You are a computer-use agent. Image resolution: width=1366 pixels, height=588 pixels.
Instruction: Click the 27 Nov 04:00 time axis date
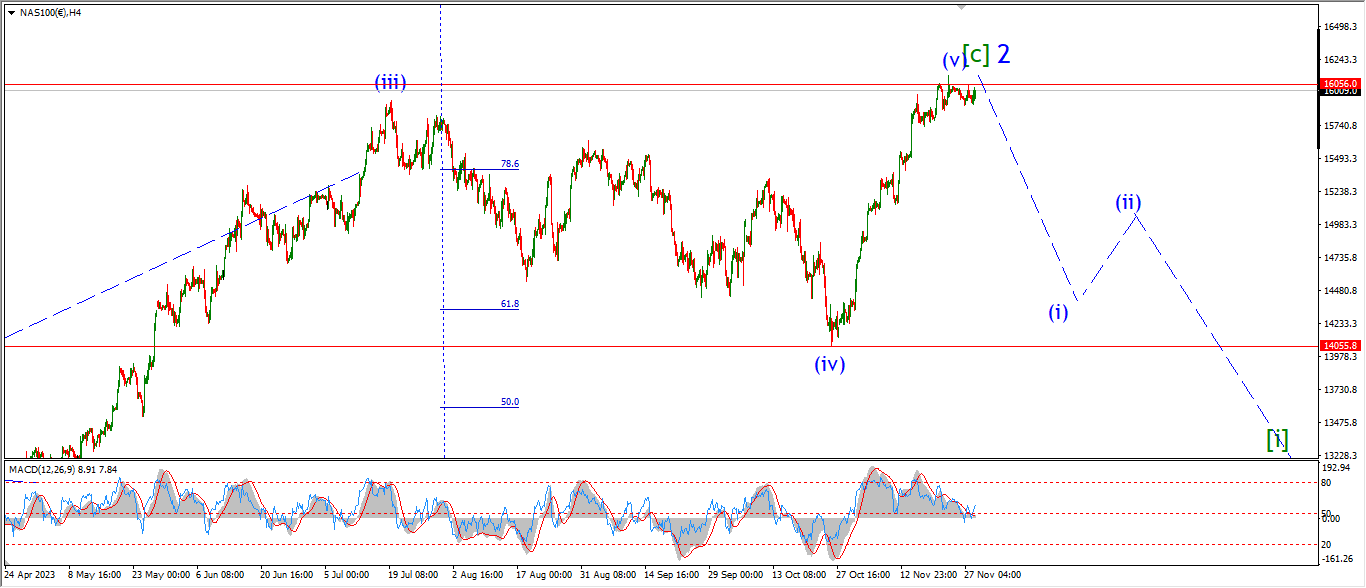click(x=992, y=575)
